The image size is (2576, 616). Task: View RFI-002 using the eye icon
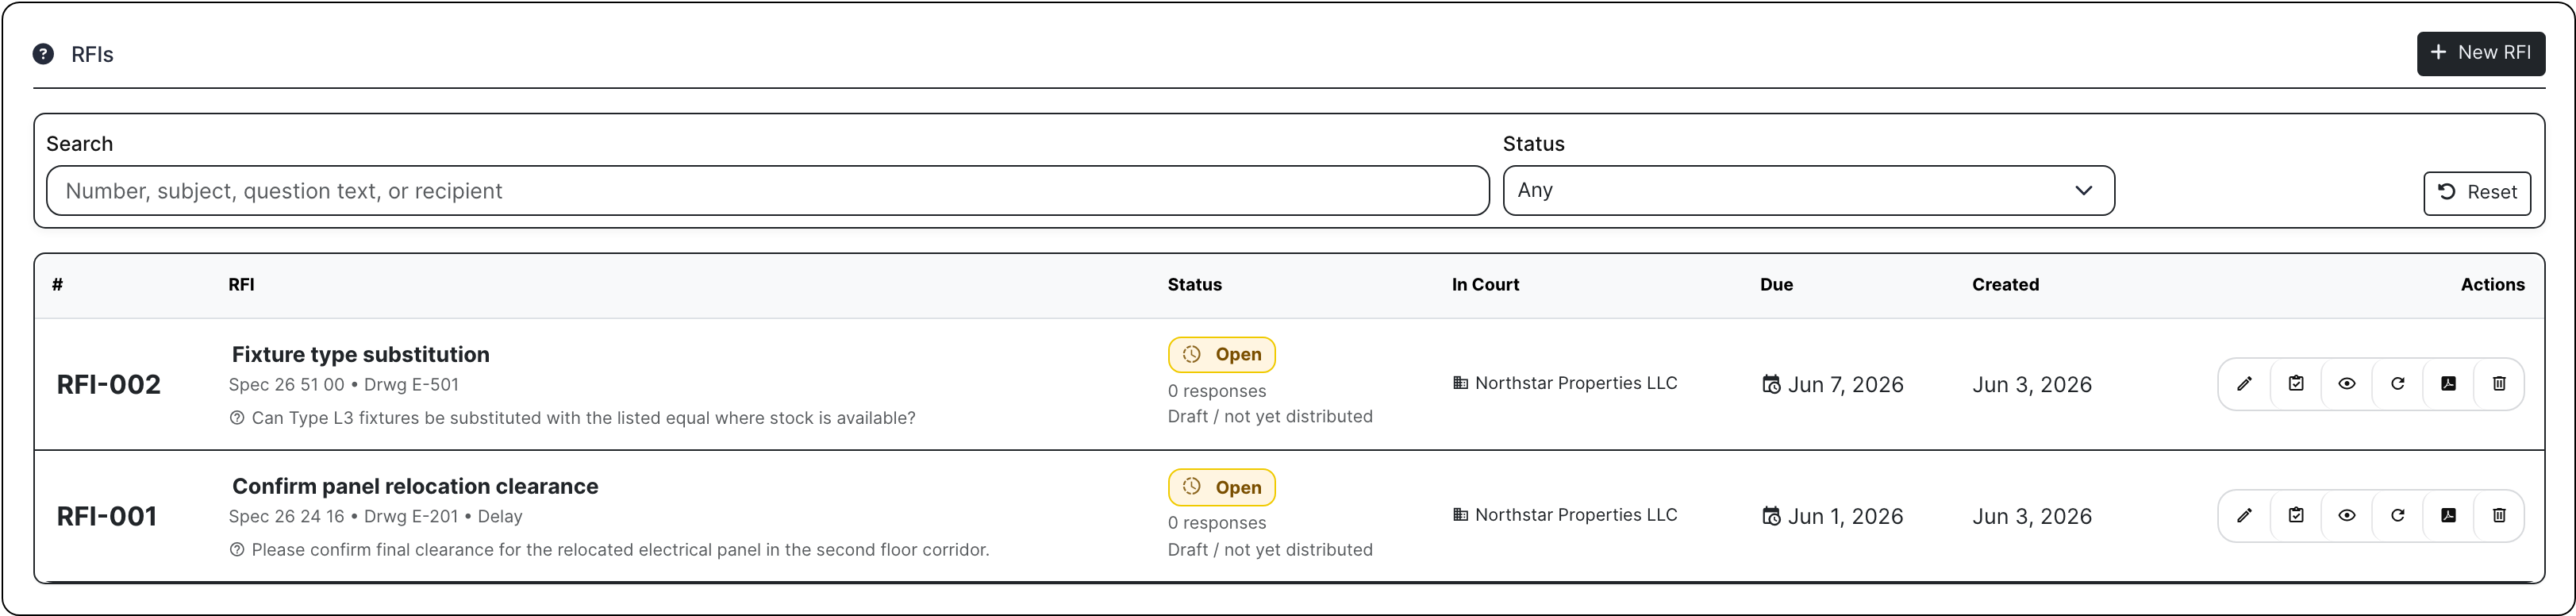[2347, 384]
